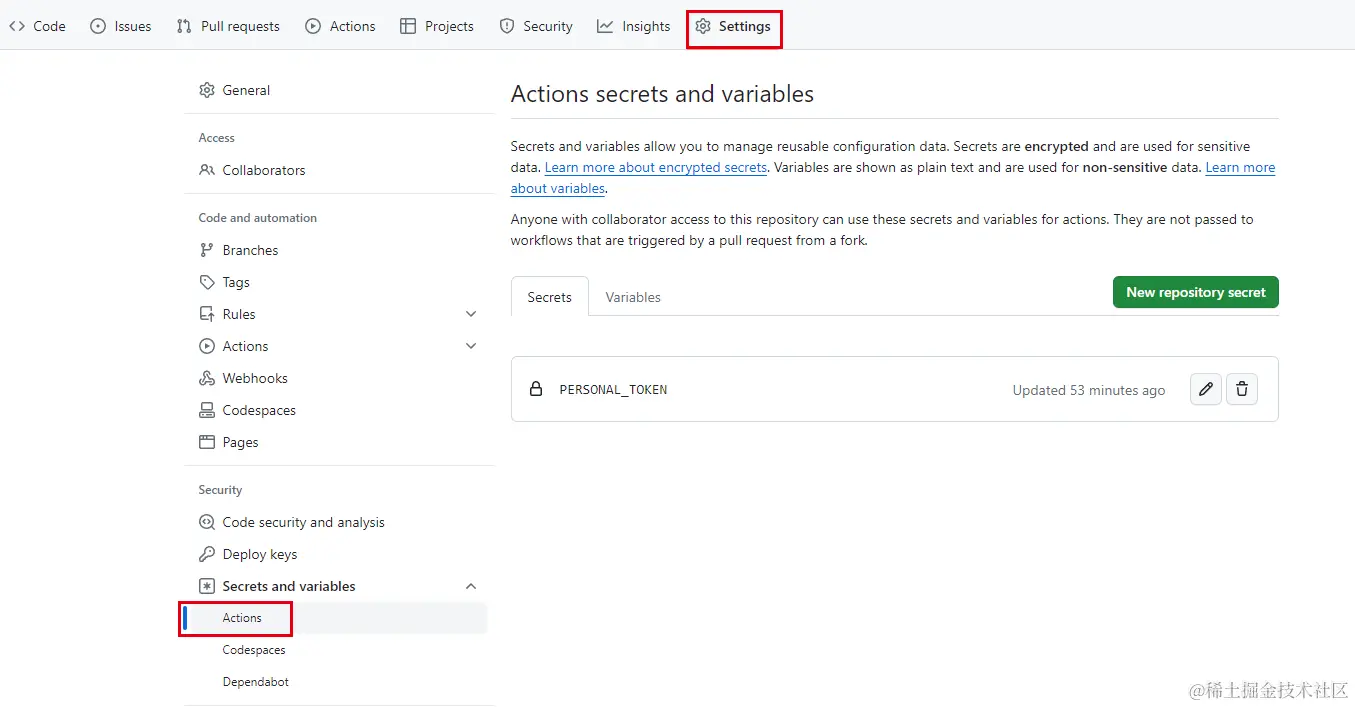Click the Codespaces icon in Code and automation
The height and width of the screenshot is (707, 1355).
[x=207, y=410]
